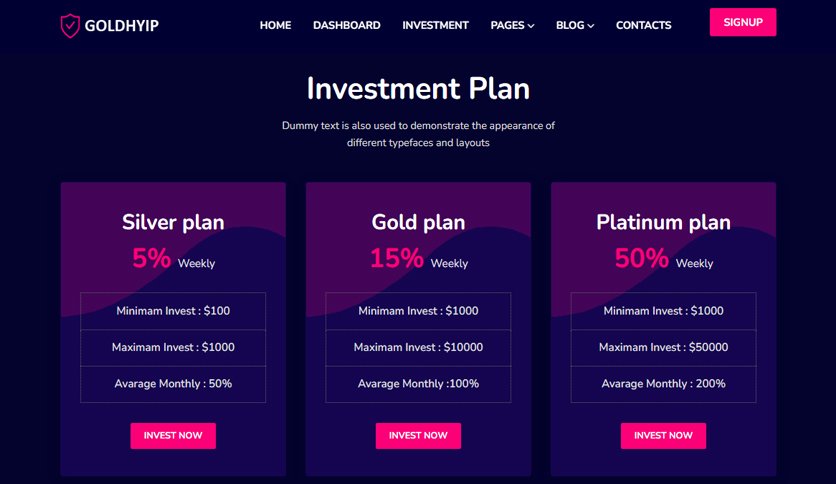This screenshot has height=484, width=836.
Task: Select the Gold plan heading
Action: point(419,222)
